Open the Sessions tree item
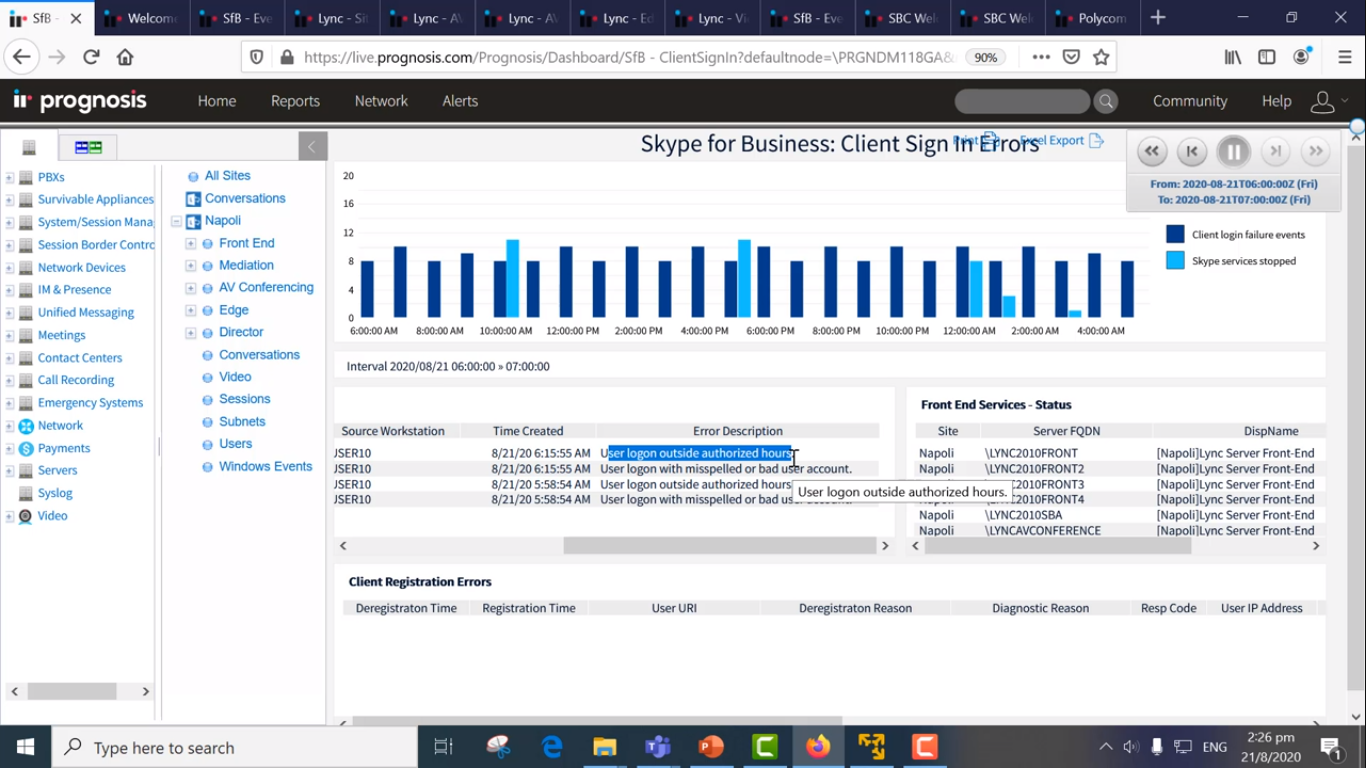1366x768 pixels. point(244,399)
